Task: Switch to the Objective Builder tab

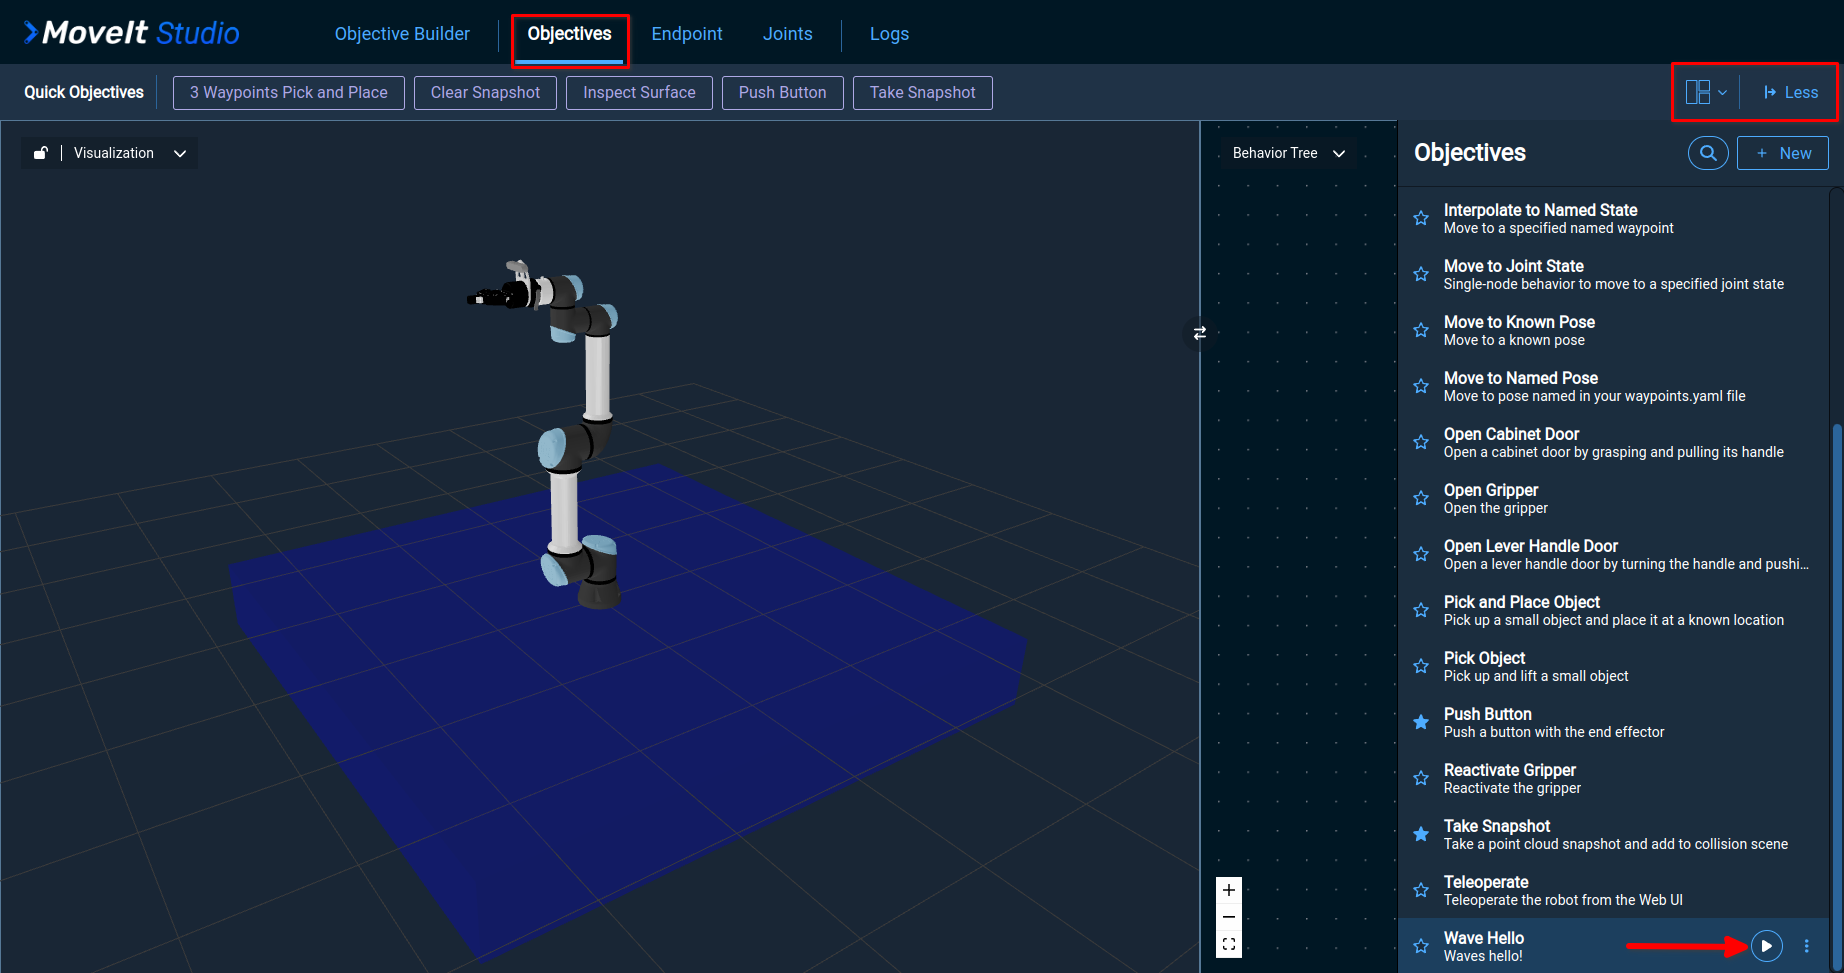Action: [x=402, y=34]
